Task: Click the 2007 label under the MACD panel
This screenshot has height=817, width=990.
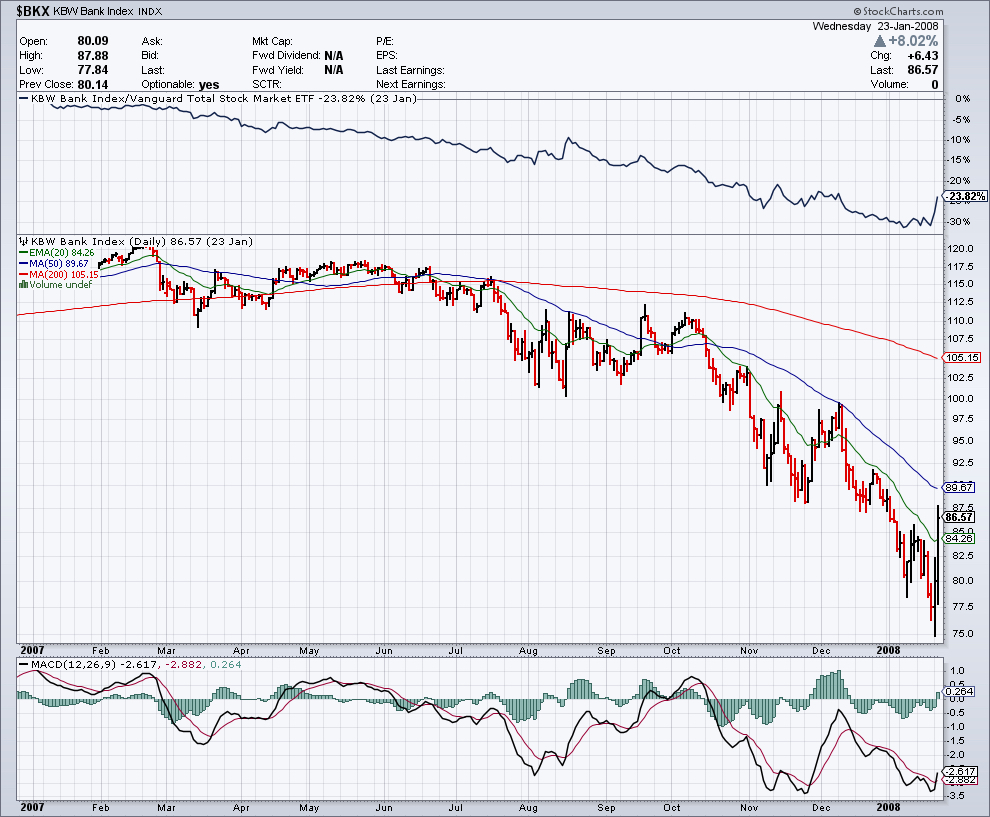Action: coord(32,806)
